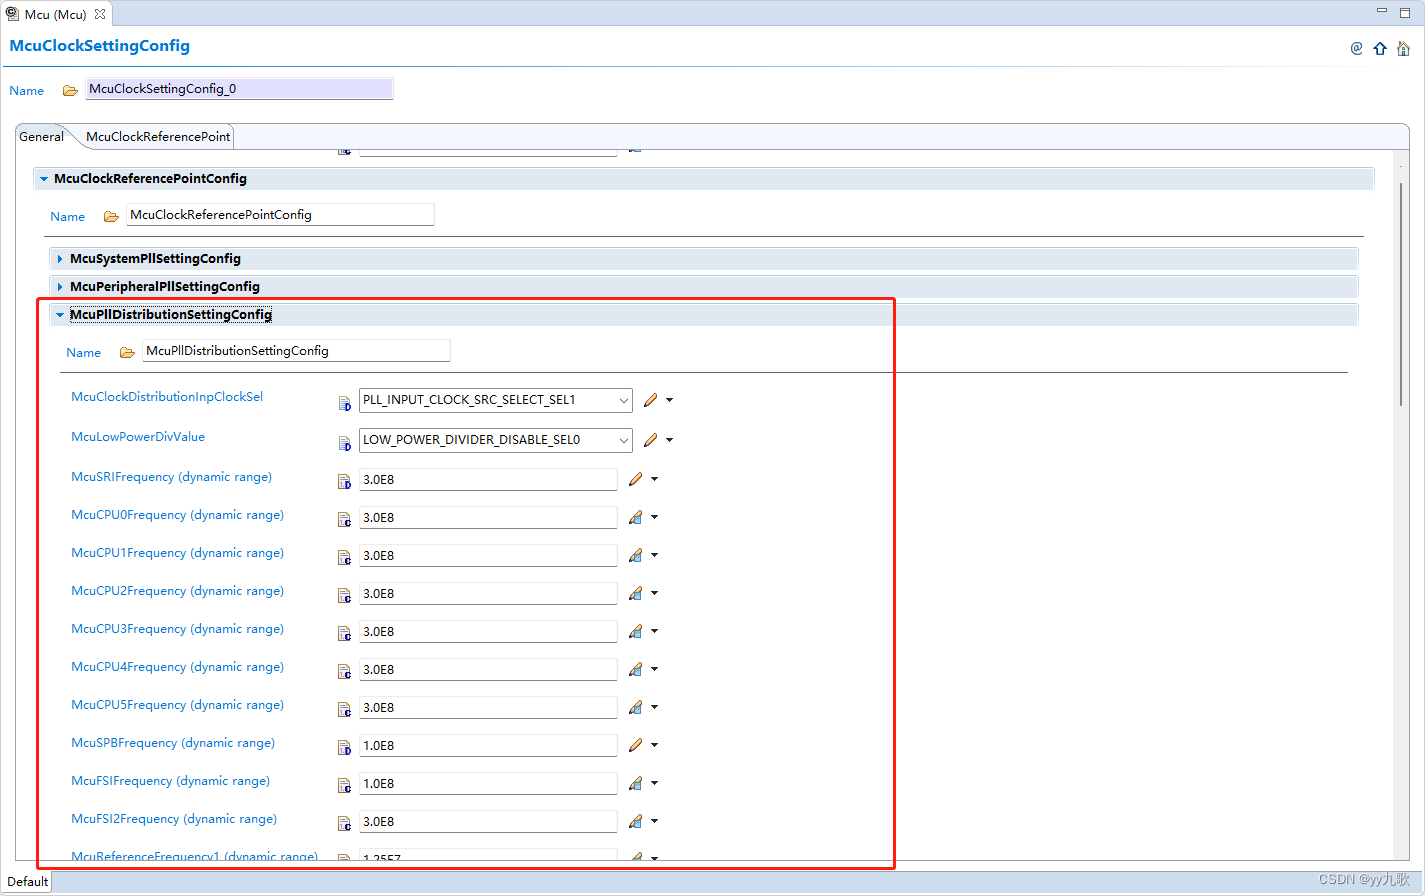Click the McuFSIFrequency (dynamic range) label link
The image size is (1425, 896).
coord(170,781)
